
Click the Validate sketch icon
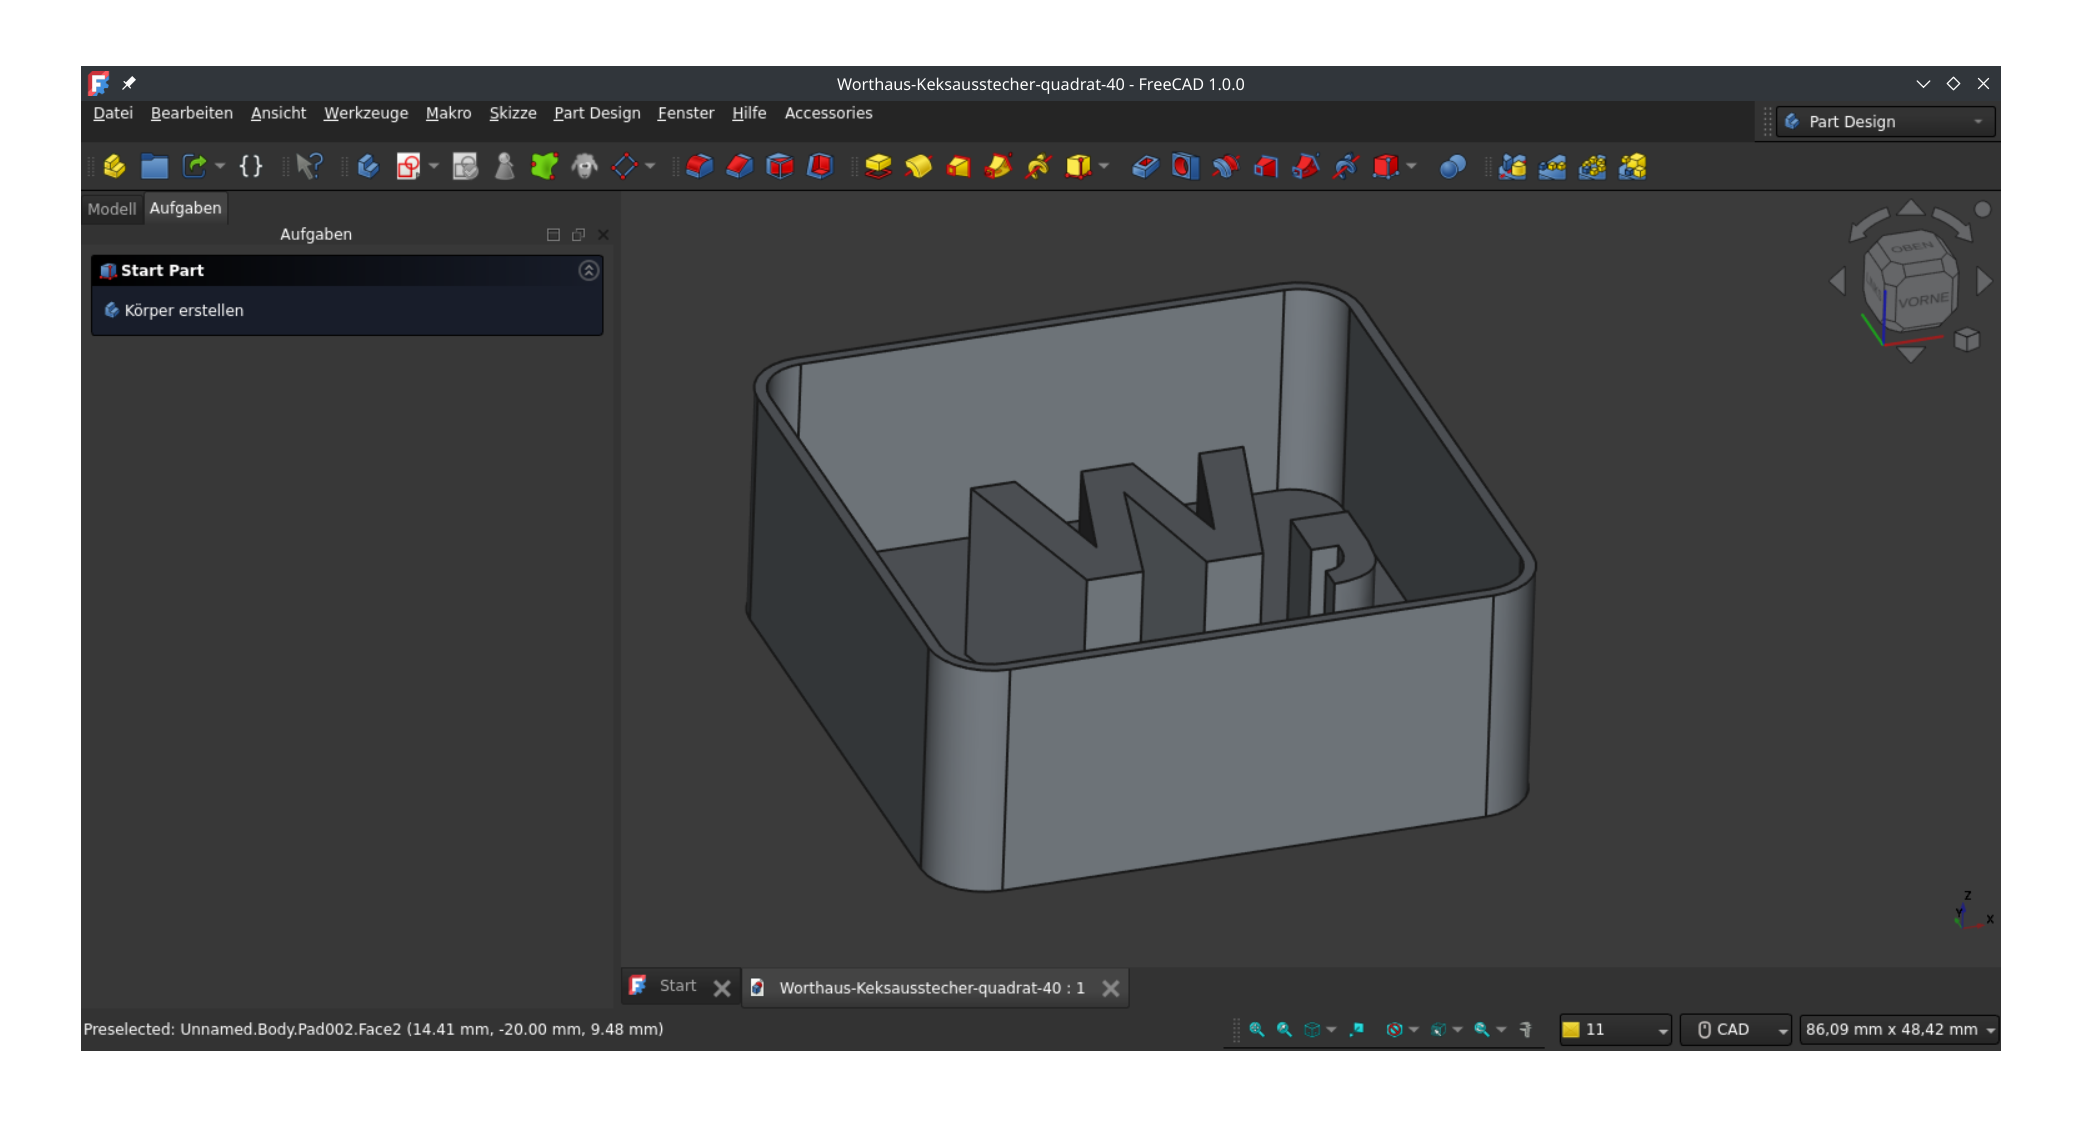(x=465, y=166)
